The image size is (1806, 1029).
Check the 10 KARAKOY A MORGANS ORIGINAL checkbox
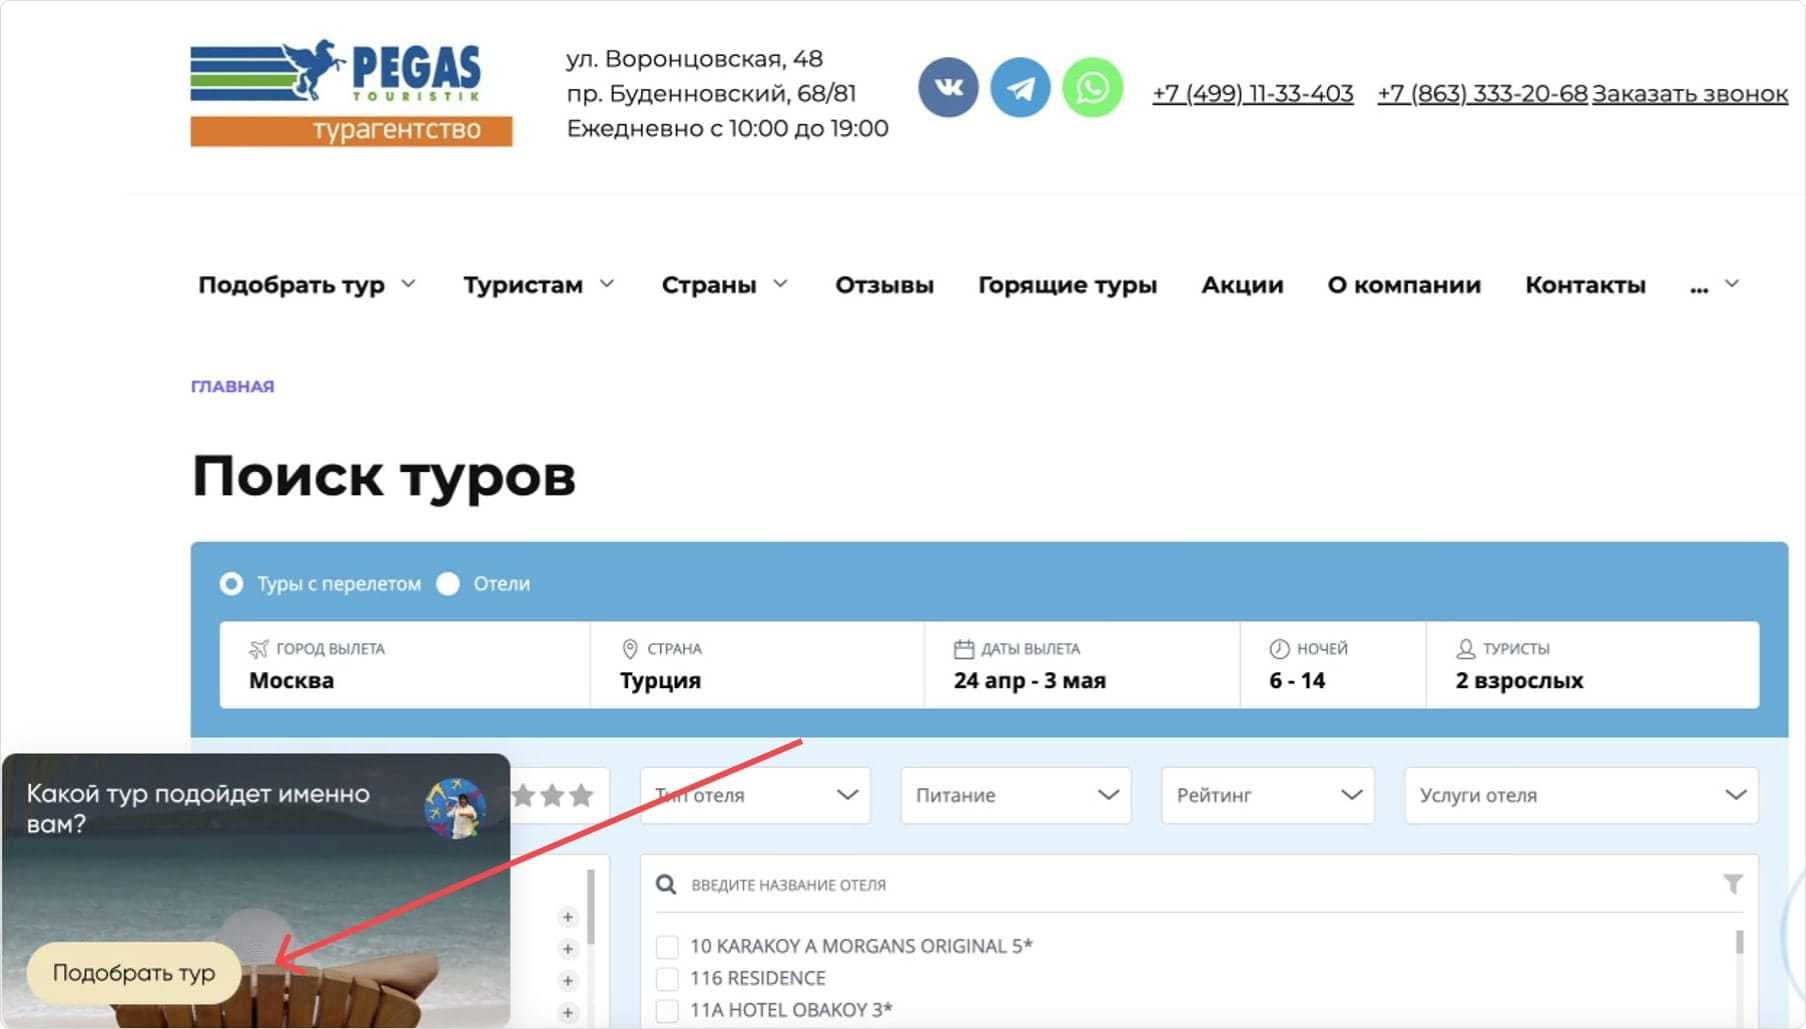pyautogui.click(x=668, y=945)
